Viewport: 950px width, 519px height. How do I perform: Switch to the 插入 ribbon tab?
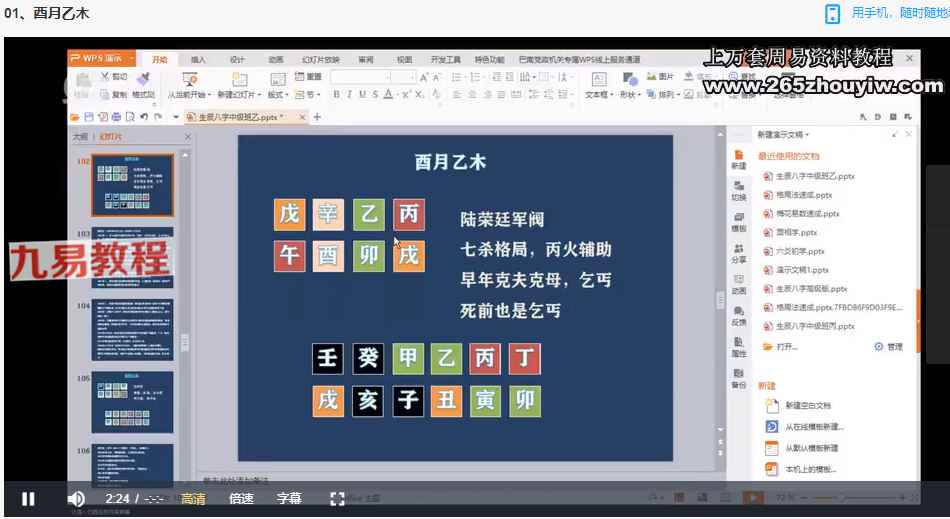click(198, 60)
